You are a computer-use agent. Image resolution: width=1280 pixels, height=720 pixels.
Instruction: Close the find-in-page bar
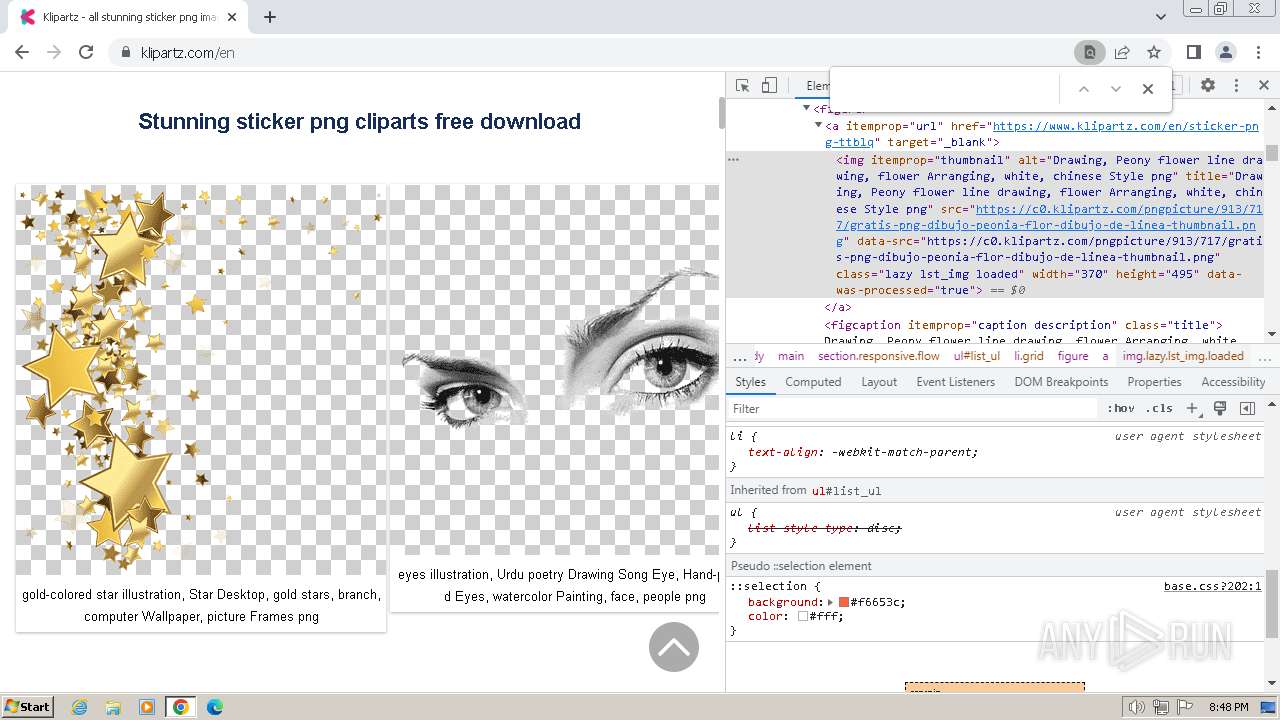pyautogui.click(x=1148, y=89)
